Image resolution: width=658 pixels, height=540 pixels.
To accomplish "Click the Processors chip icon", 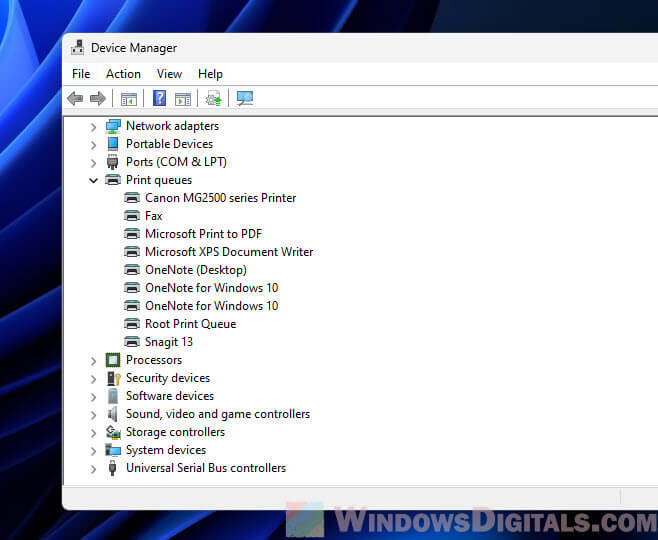I will 113,360.
